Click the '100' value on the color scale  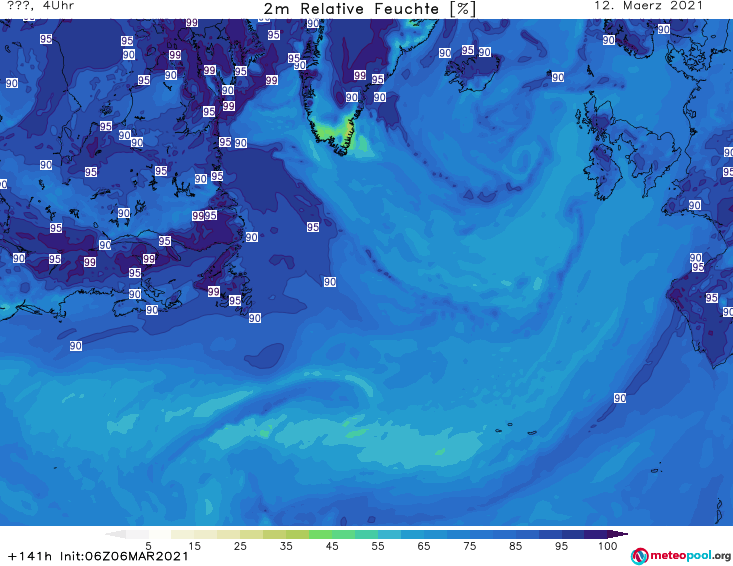(x=608, y=546)
